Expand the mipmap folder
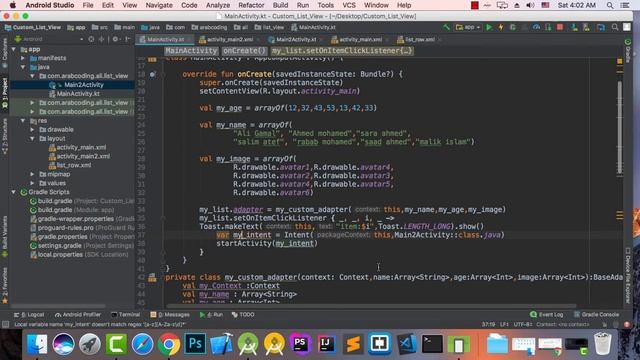 pyautogui.click(x=32, y=174)
